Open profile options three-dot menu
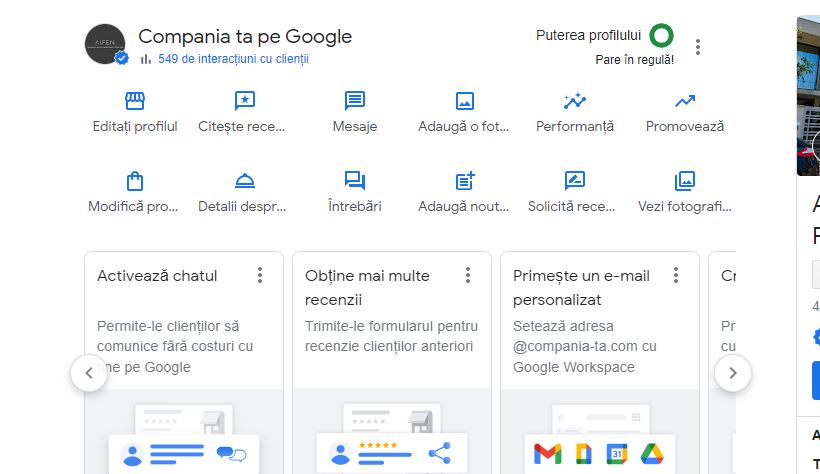Viewport: 820px width, 474px height. (698, 47)
